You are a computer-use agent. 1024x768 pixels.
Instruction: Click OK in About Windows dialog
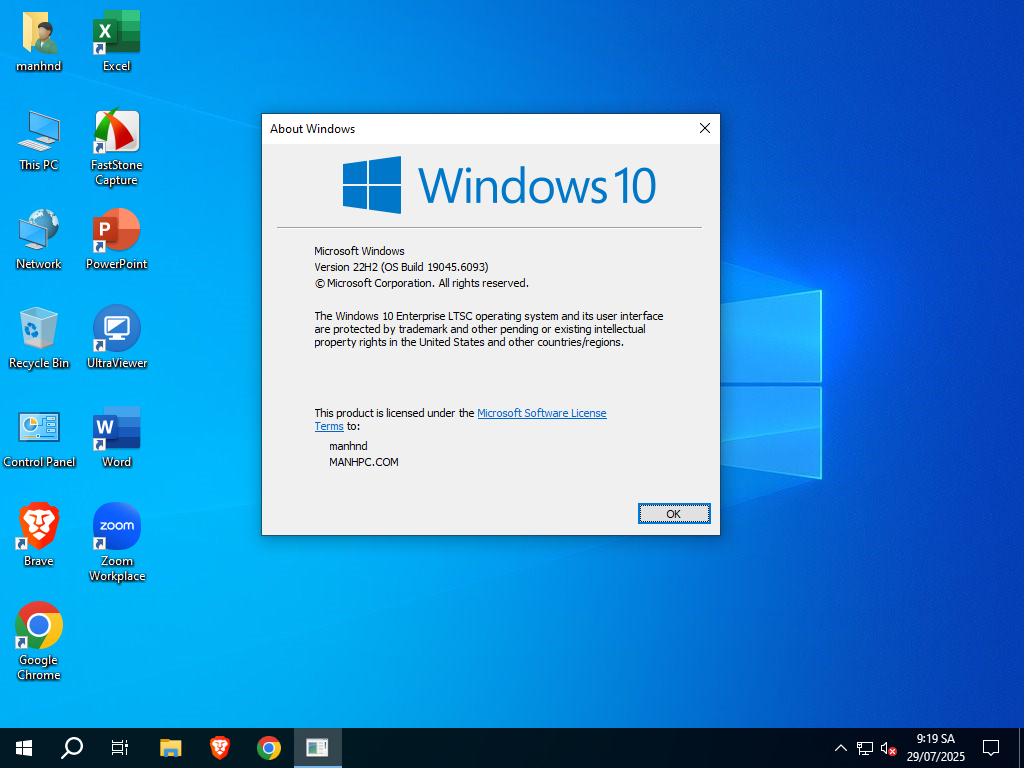pyautogui.click(x=674, y=513)
